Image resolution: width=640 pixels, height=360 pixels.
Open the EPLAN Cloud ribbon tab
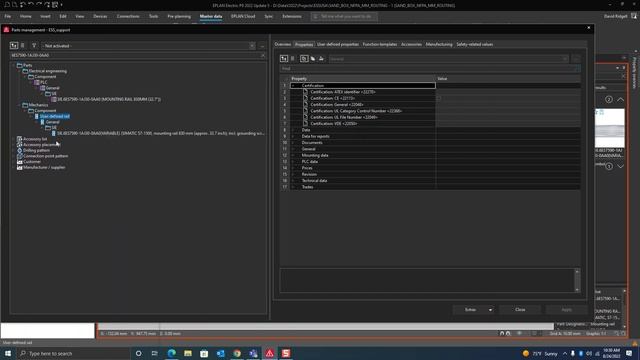coord(243,16)
